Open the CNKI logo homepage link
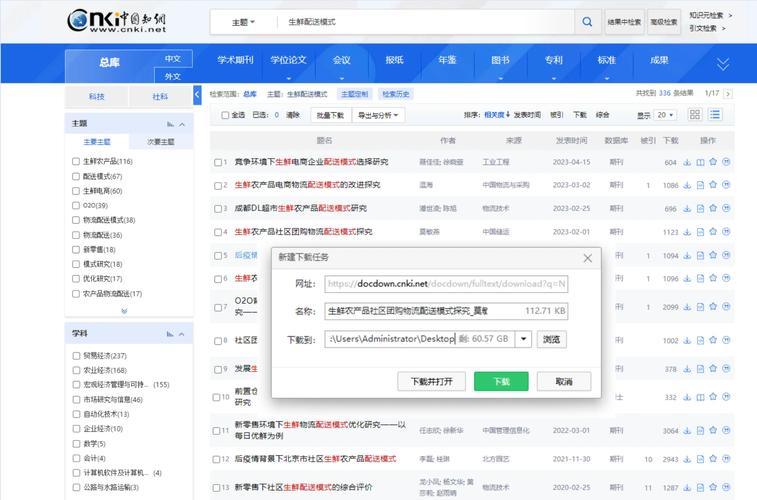This screenshot has height=500, width=757. click(117, 21)
